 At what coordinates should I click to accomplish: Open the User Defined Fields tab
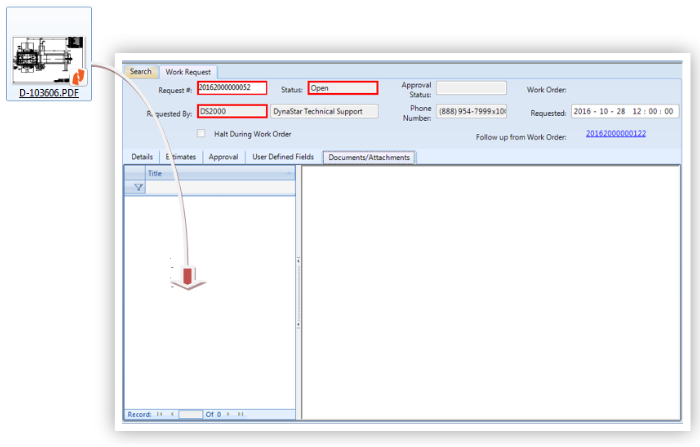point(283,157)
